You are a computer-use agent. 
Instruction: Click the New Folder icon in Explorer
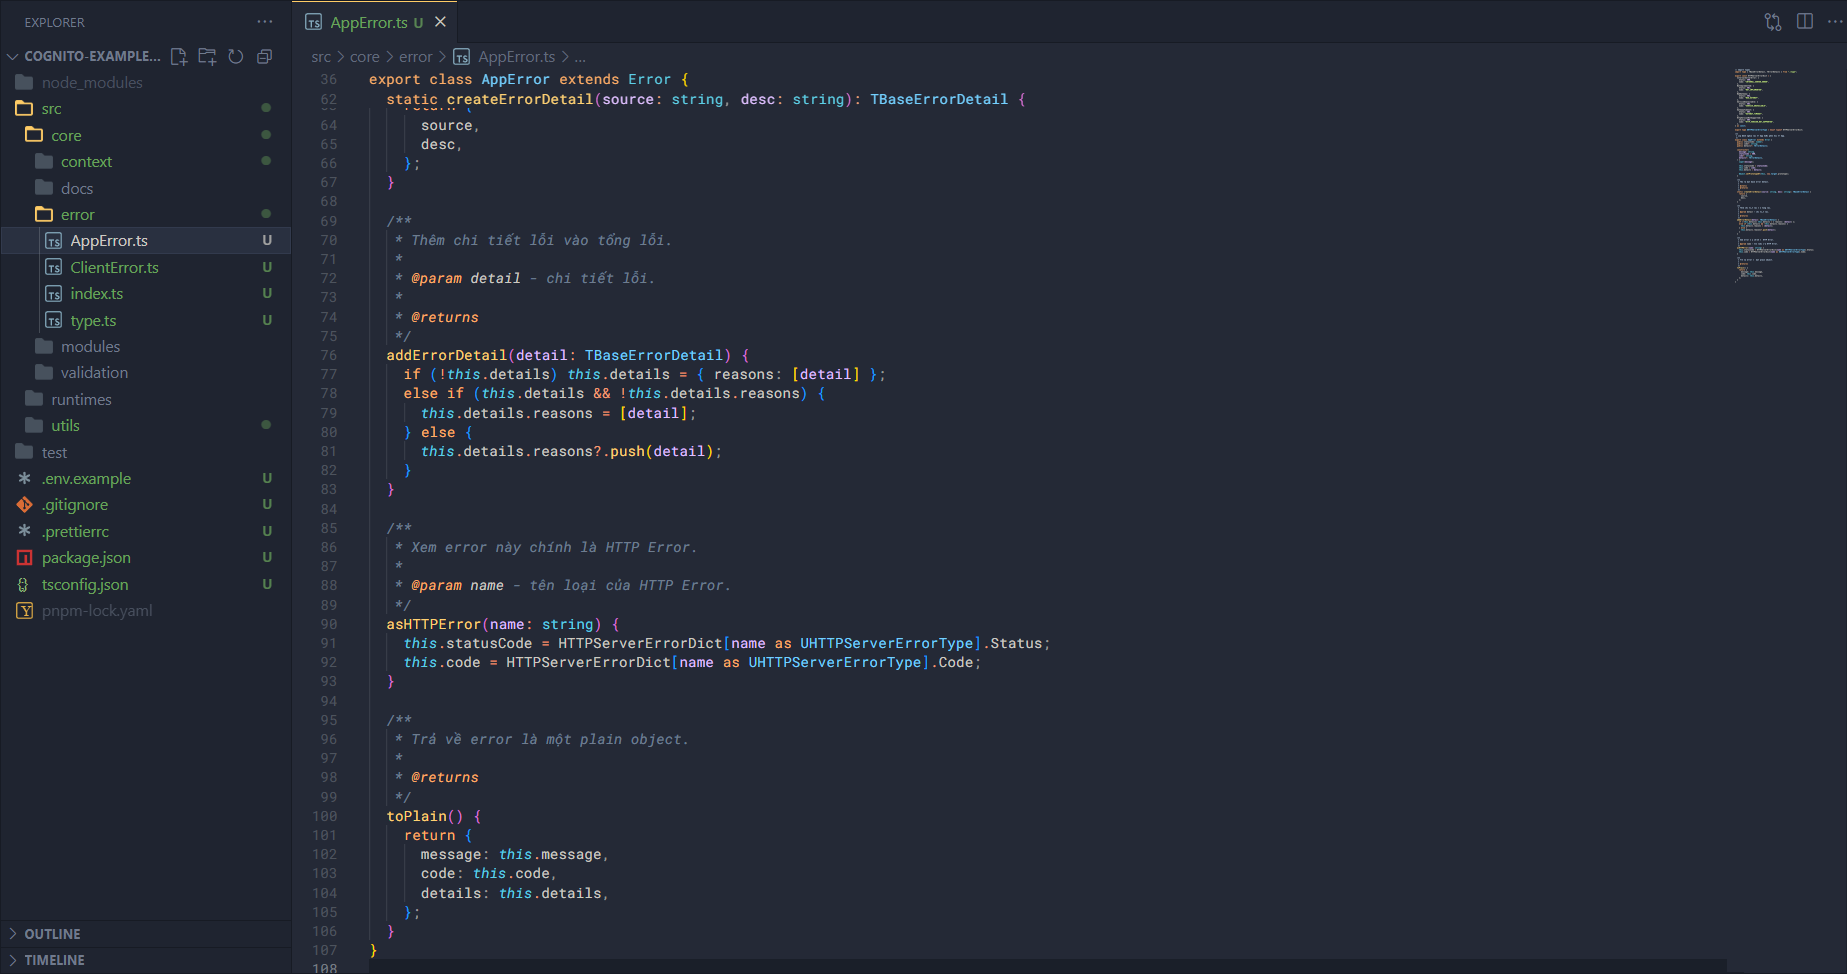(207, 57)
